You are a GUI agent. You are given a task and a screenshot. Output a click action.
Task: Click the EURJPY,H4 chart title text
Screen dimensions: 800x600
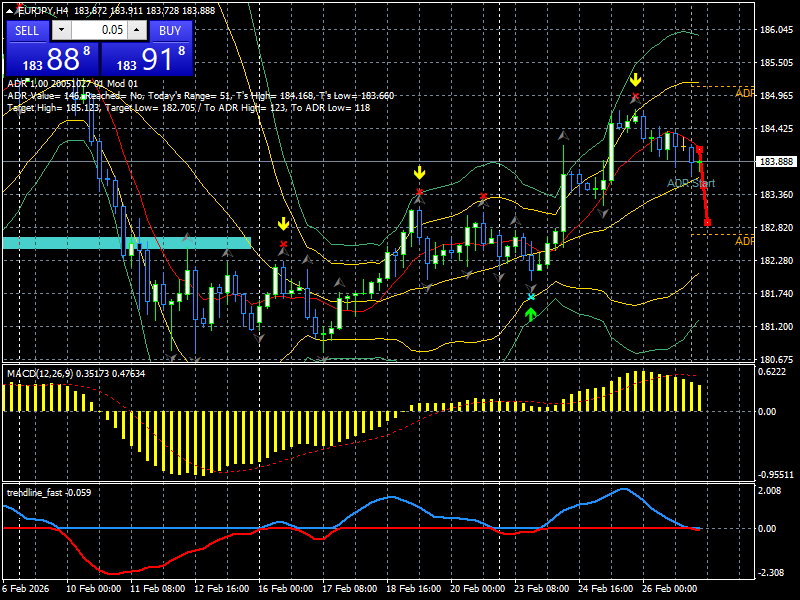click(x=43, y=11)
